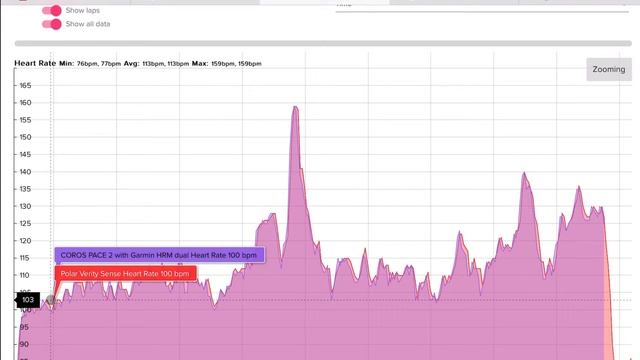The width and height of the screenshot is (640, 360).
Task: Click the COROS PACE 2 tooltip label
Action: coord(159,255)
